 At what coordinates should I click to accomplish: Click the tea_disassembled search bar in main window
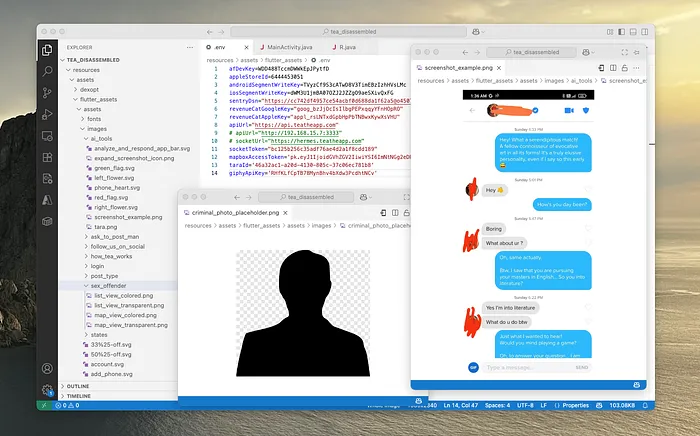click(348, 32)
